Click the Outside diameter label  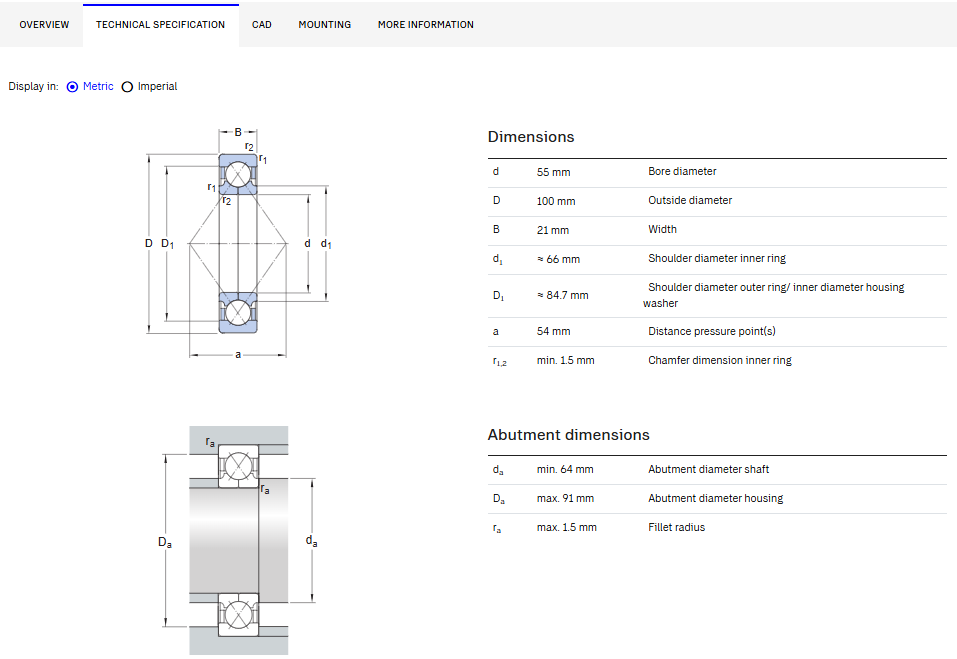tap(690, 200)
